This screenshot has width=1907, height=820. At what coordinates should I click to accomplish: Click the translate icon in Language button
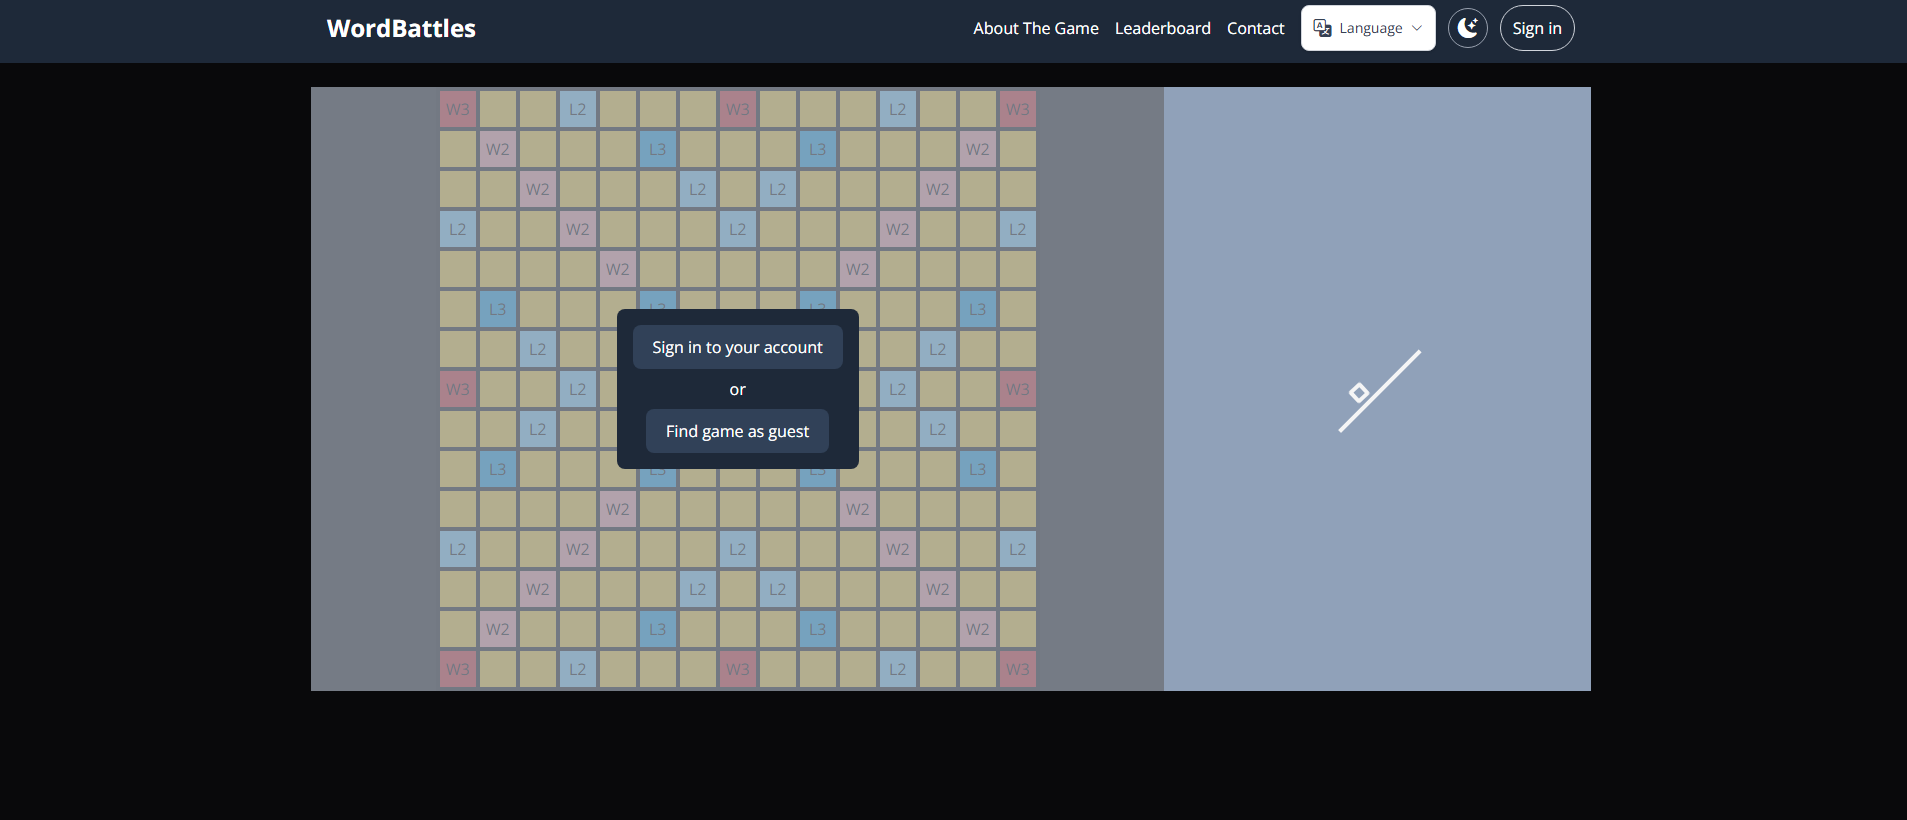[x=1322, y=28]
